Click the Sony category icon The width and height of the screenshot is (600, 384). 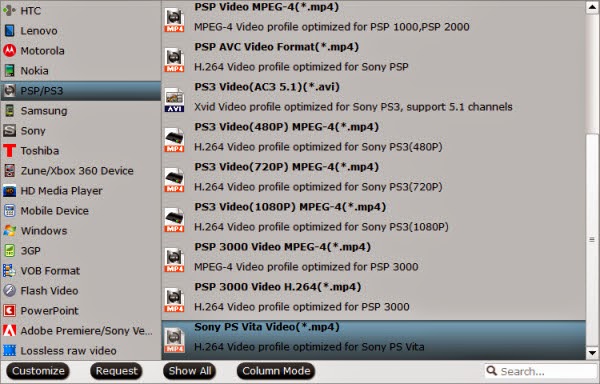(10, 130)
